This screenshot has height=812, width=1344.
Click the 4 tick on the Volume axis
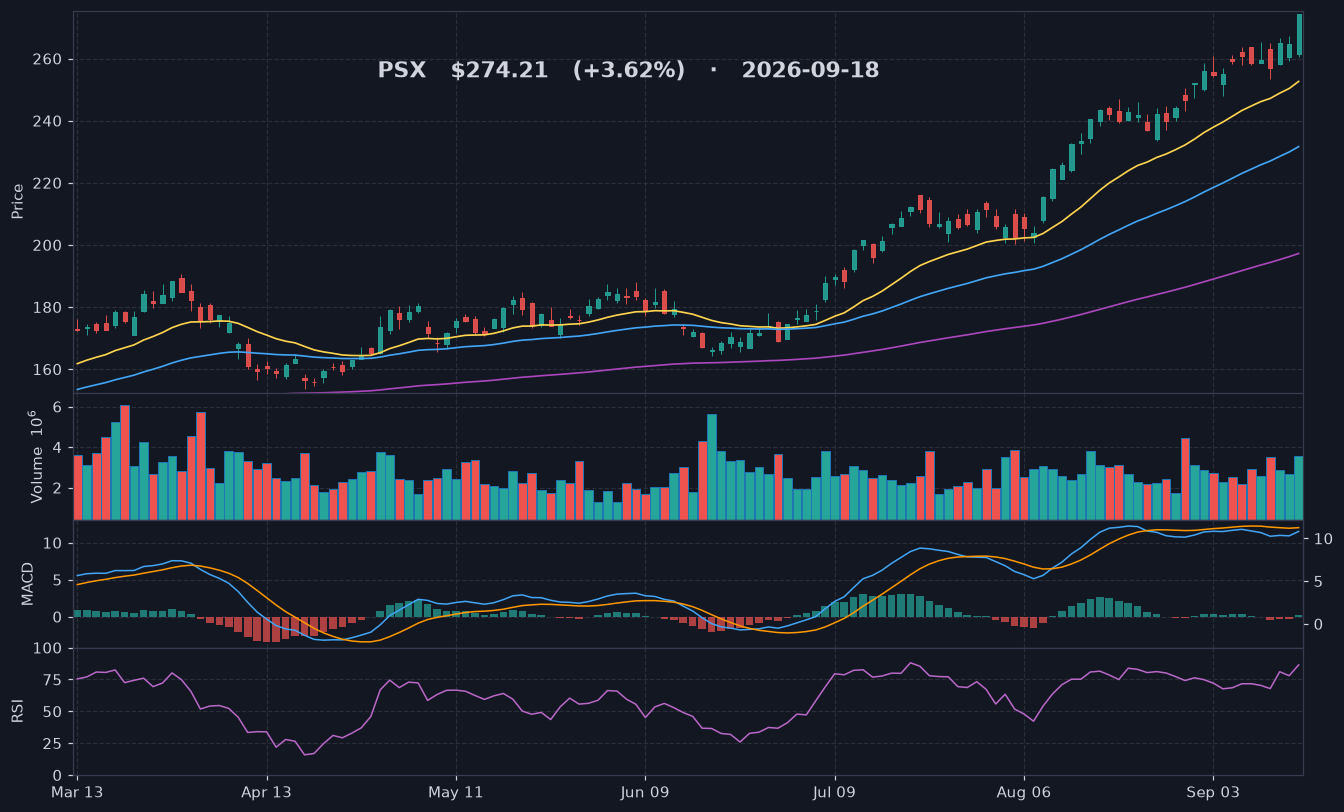(x=58, y=448)
